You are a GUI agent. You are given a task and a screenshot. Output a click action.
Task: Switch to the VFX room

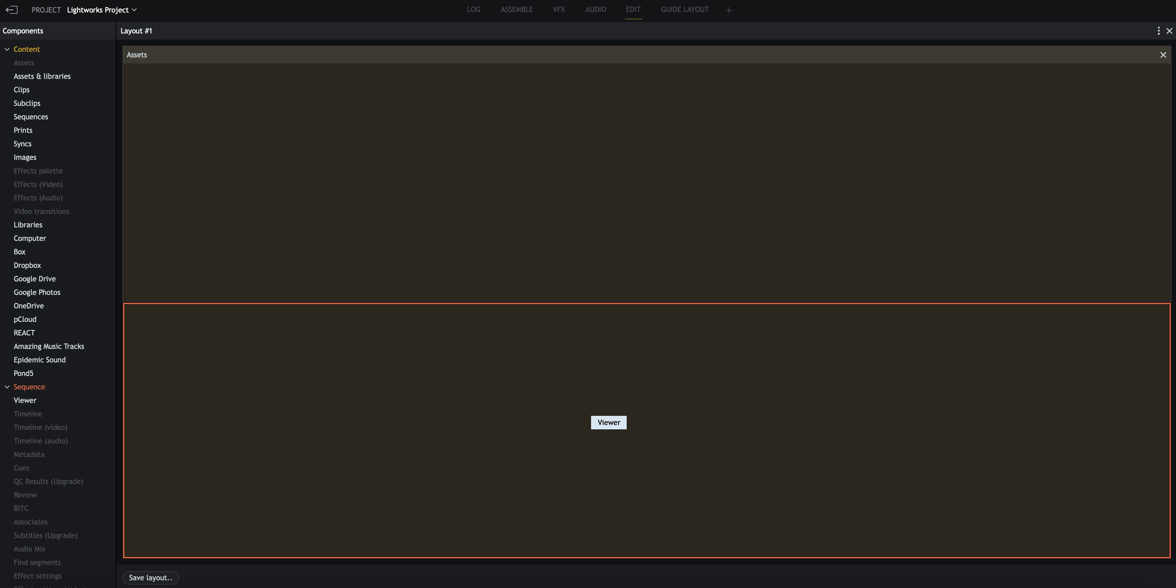pos(559,9)
